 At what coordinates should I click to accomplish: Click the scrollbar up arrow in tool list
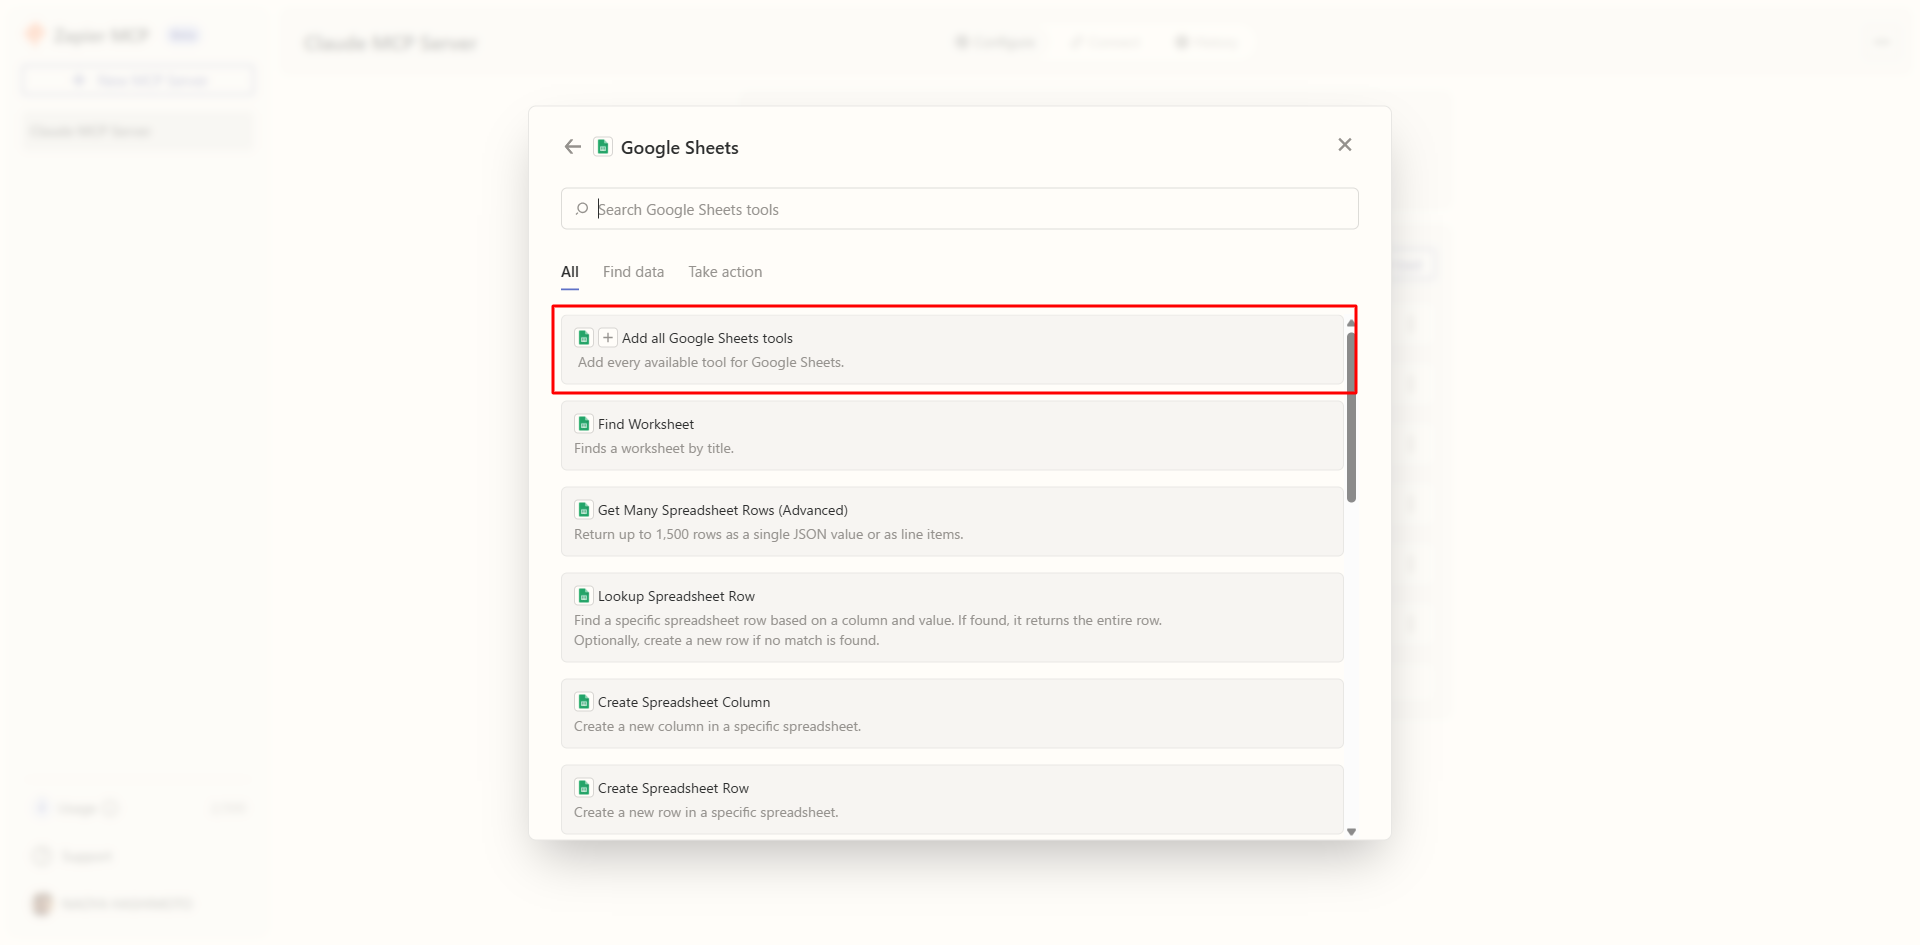point(1351,323)
